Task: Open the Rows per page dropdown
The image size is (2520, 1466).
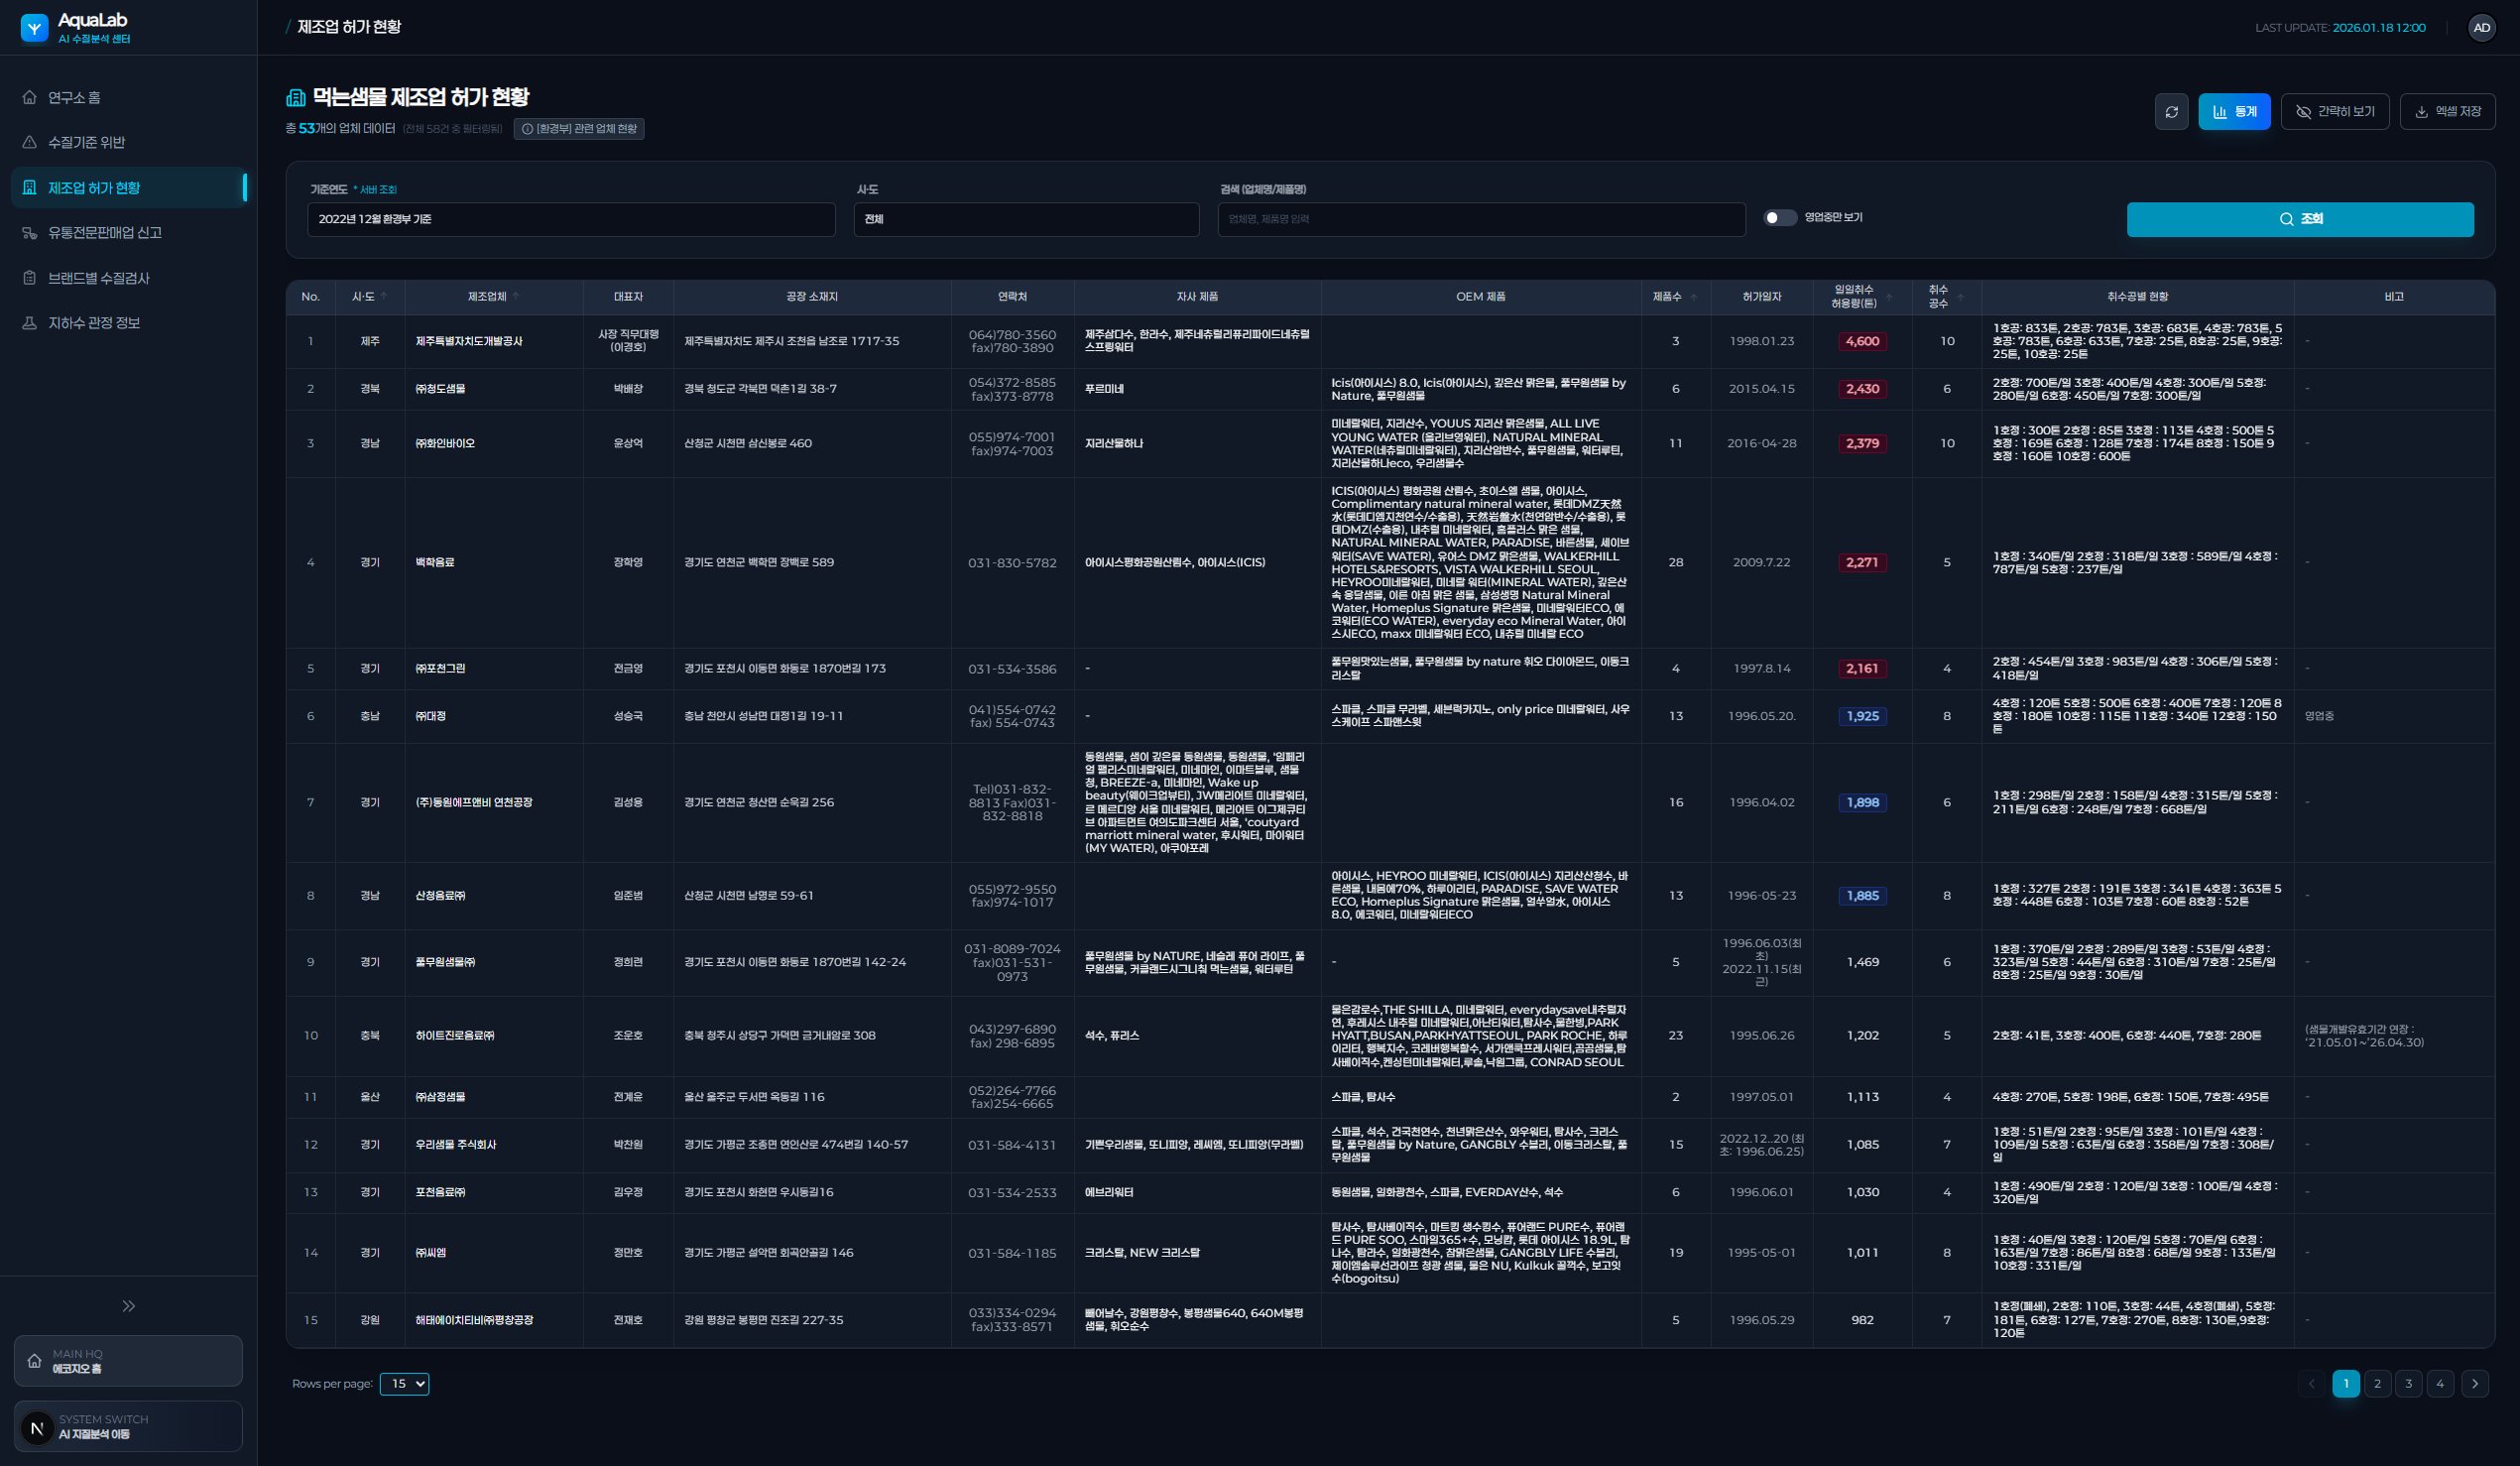Action: [404, 1384]
